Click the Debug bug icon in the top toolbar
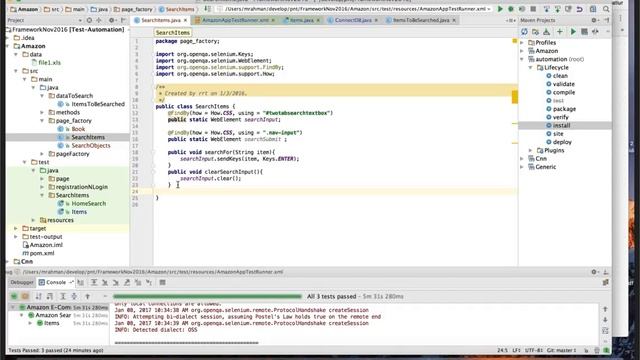640x360 pixels. click(511, 9)
